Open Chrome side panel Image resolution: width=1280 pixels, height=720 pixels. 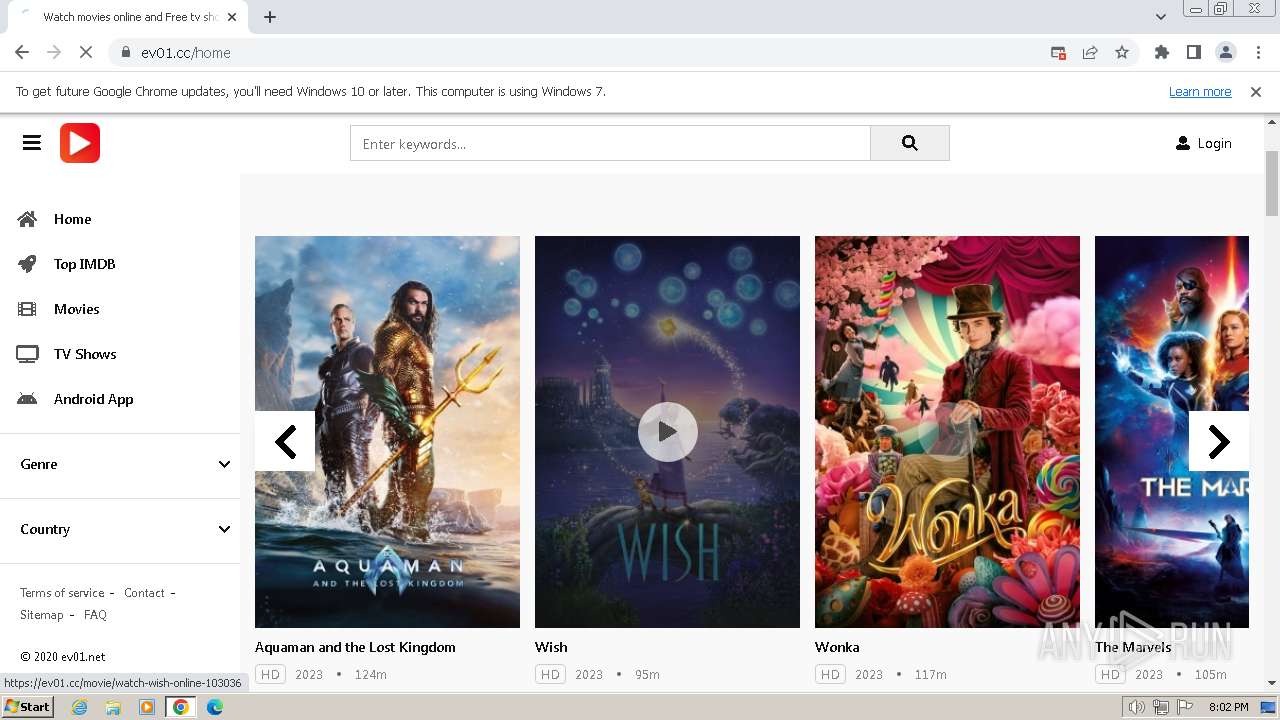pyautogui.click(x=1193, y=53)
